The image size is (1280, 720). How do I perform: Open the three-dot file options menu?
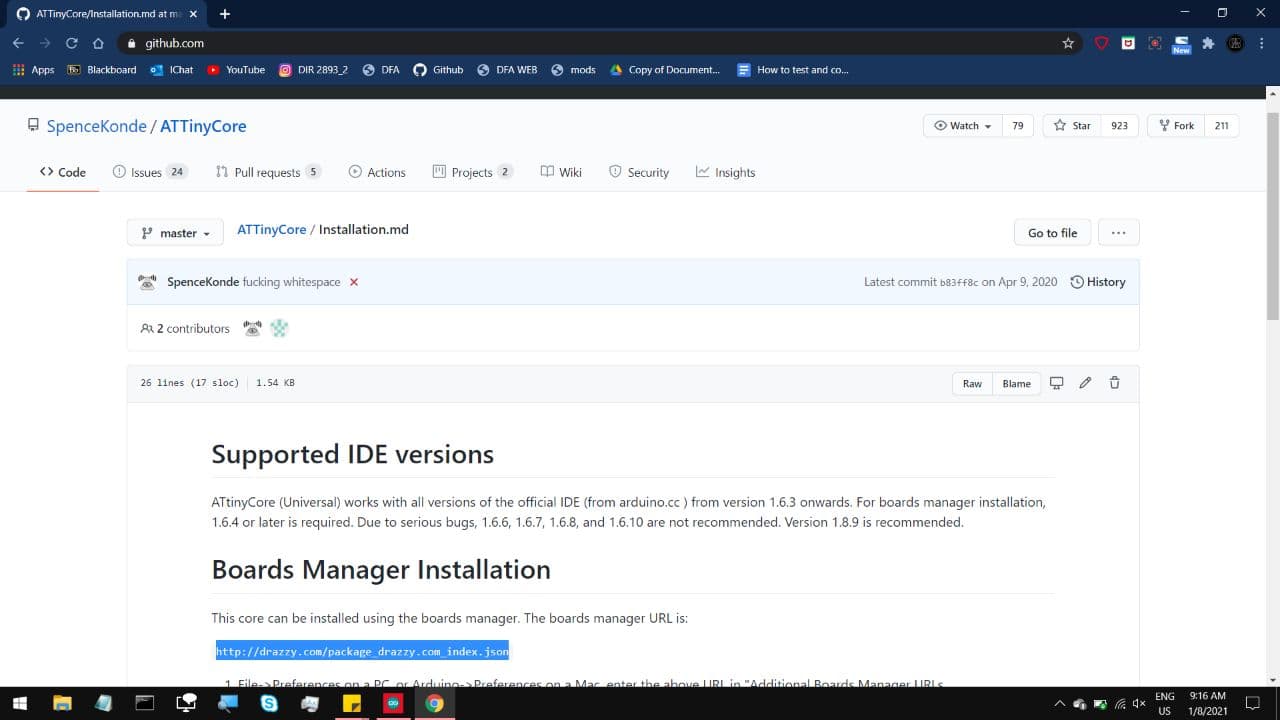(x=1118, y=233)
